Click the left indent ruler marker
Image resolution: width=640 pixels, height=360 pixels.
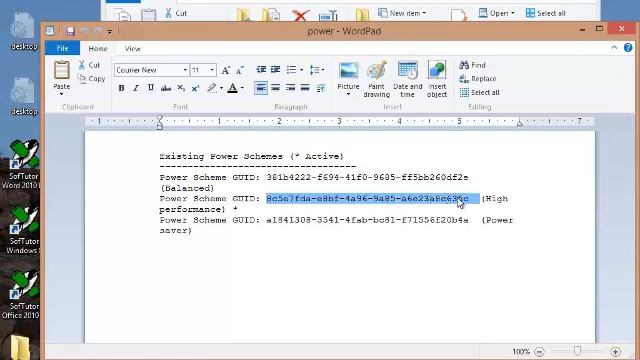click(x=160, y=122)
